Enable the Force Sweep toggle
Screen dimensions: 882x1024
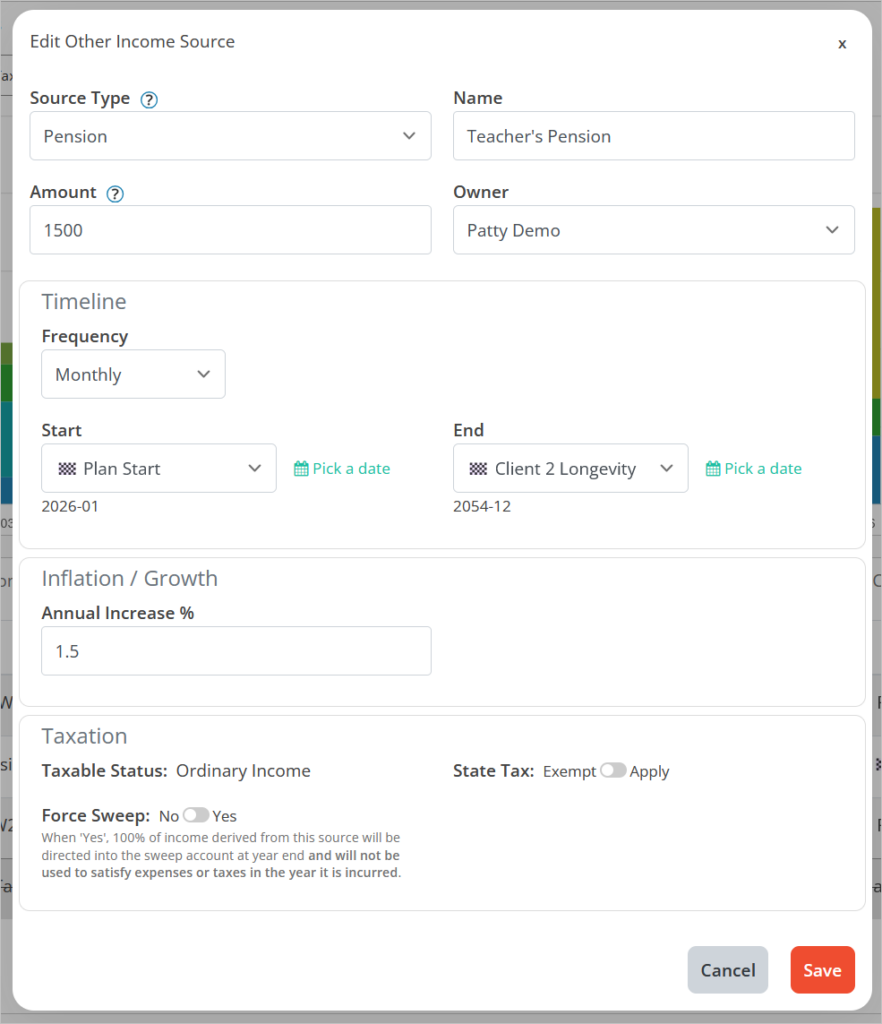pos(196,816)
